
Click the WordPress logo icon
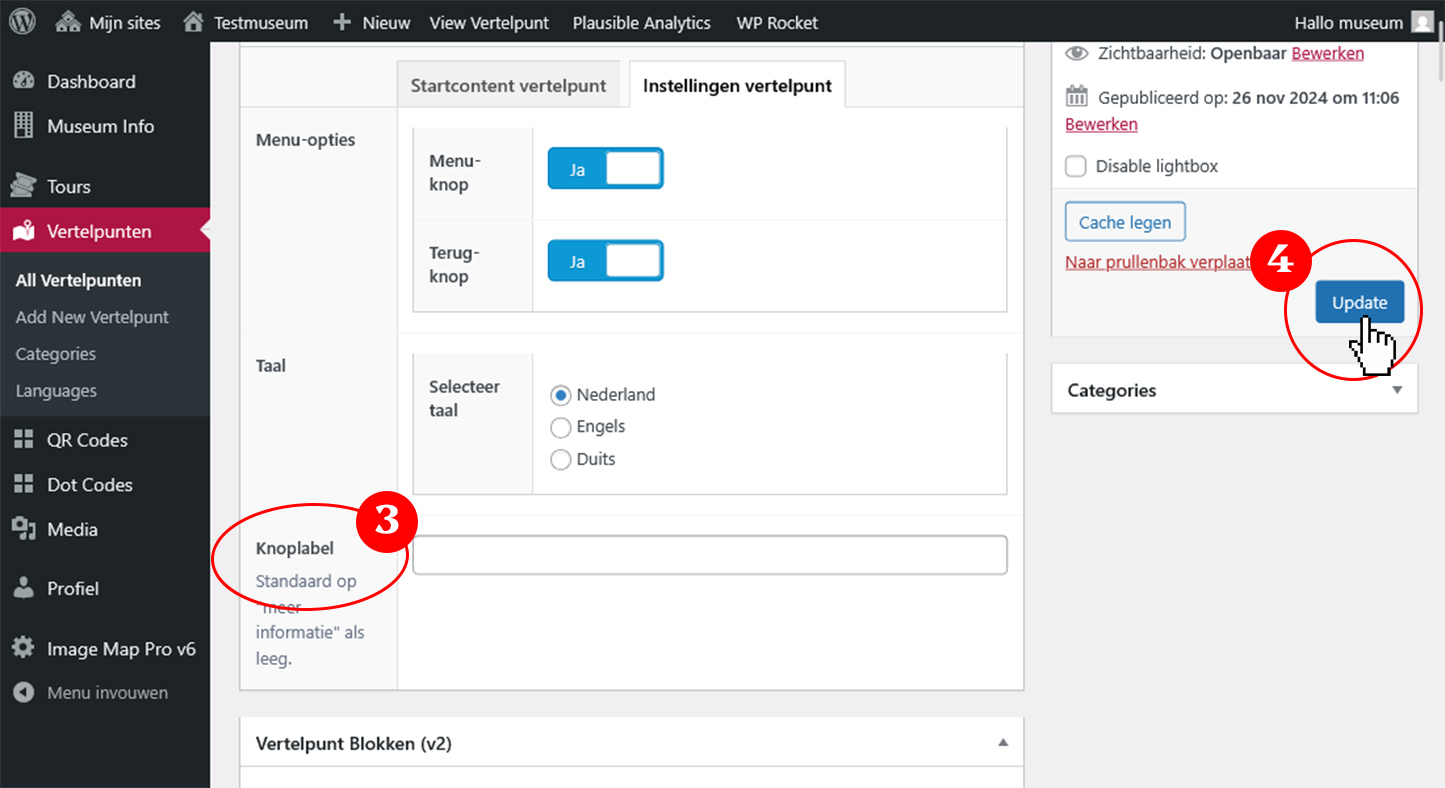click(x=23, y=21)
